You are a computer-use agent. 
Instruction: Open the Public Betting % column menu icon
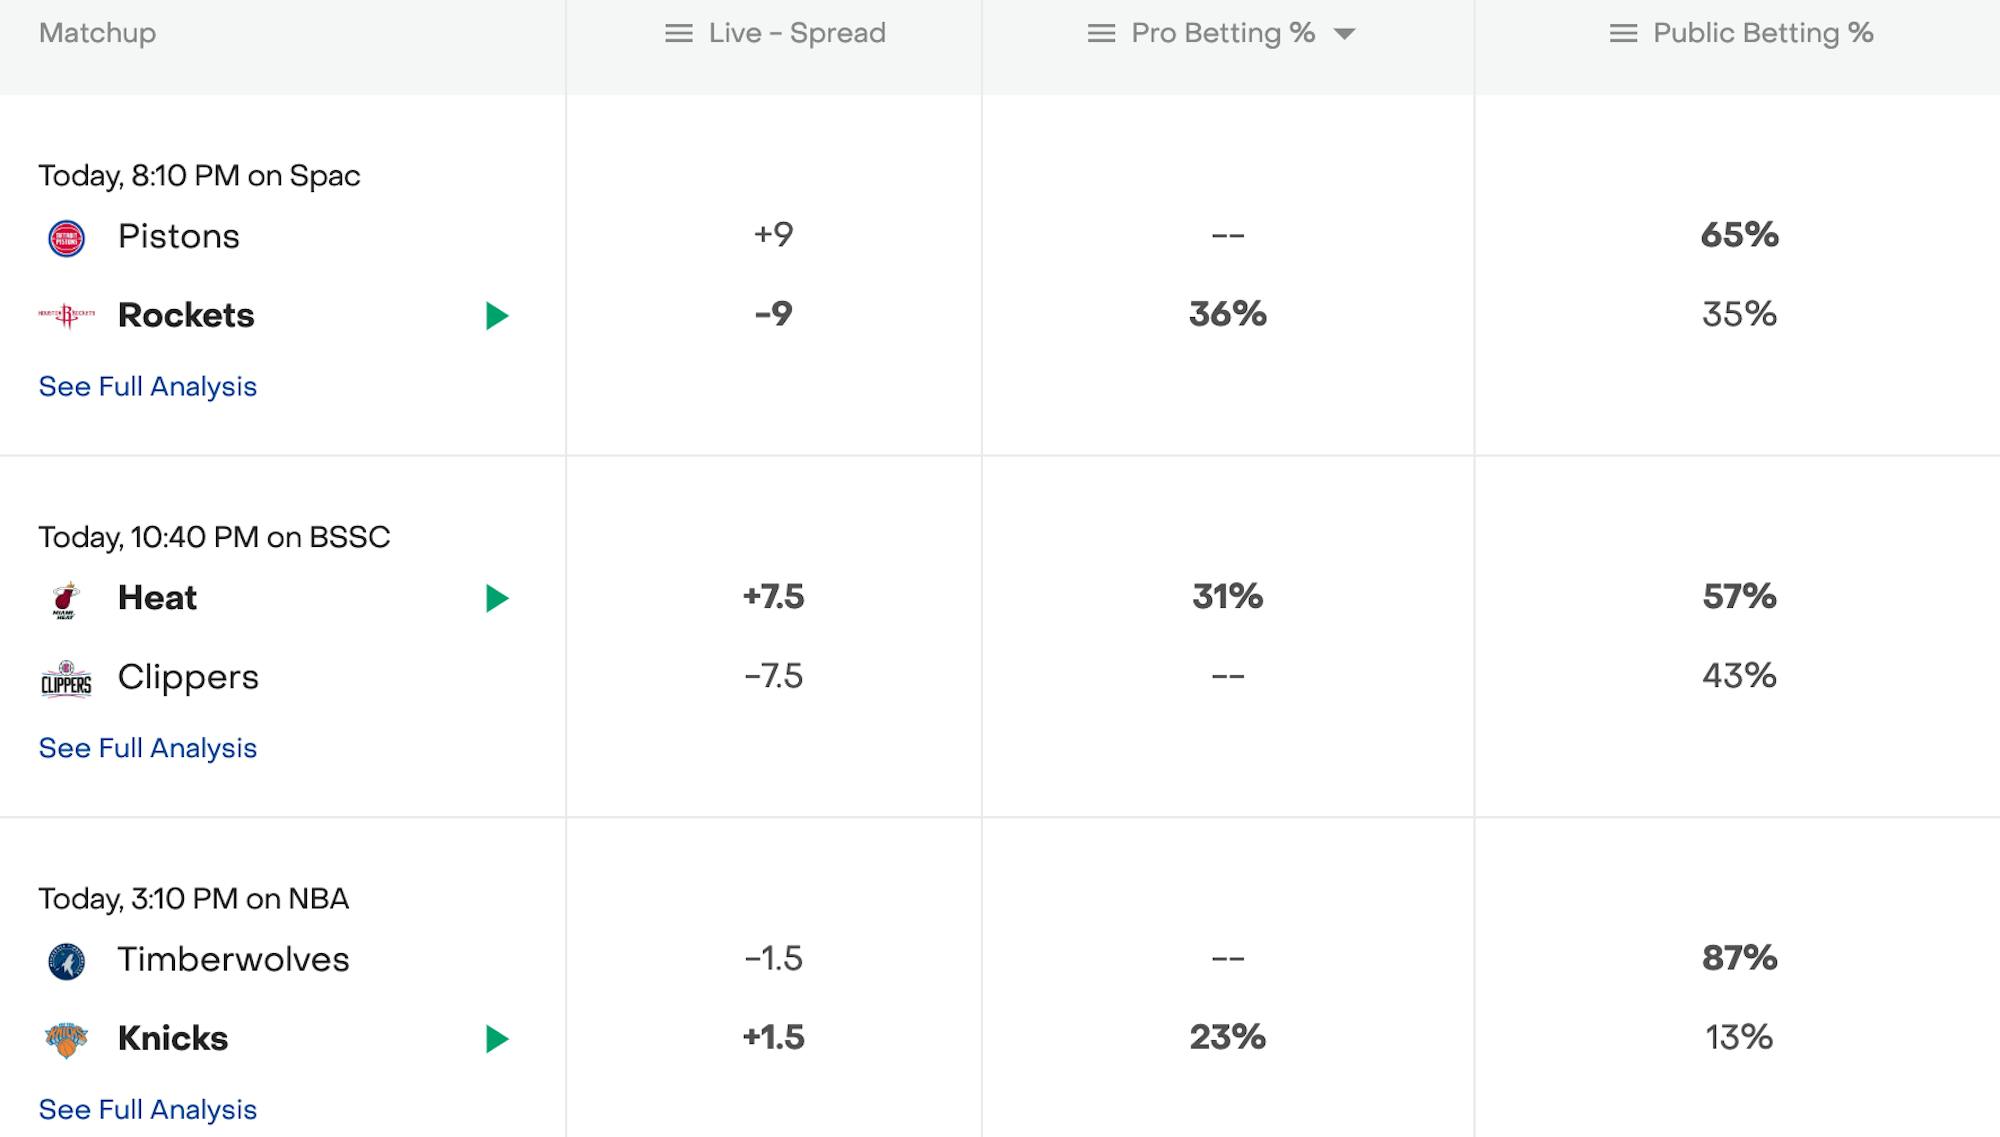pyautogui.click(x=1623, y=34)
